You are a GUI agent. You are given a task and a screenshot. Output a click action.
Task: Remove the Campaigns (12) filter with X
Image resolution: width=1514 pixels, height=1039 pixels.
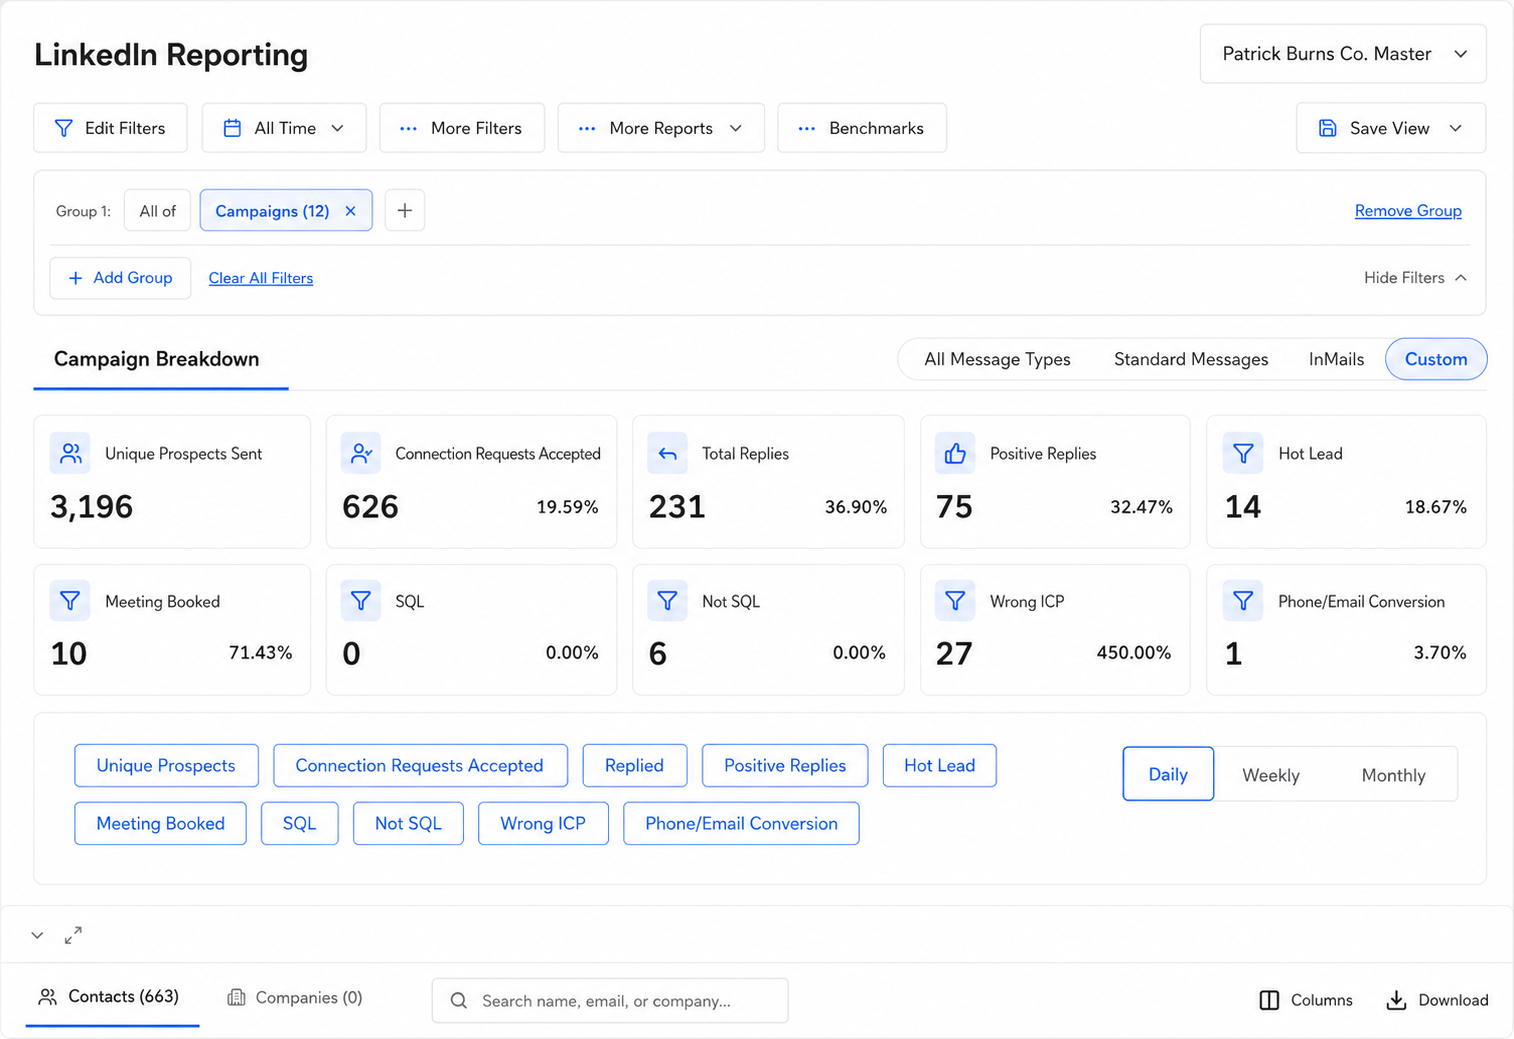pos(351,211)
